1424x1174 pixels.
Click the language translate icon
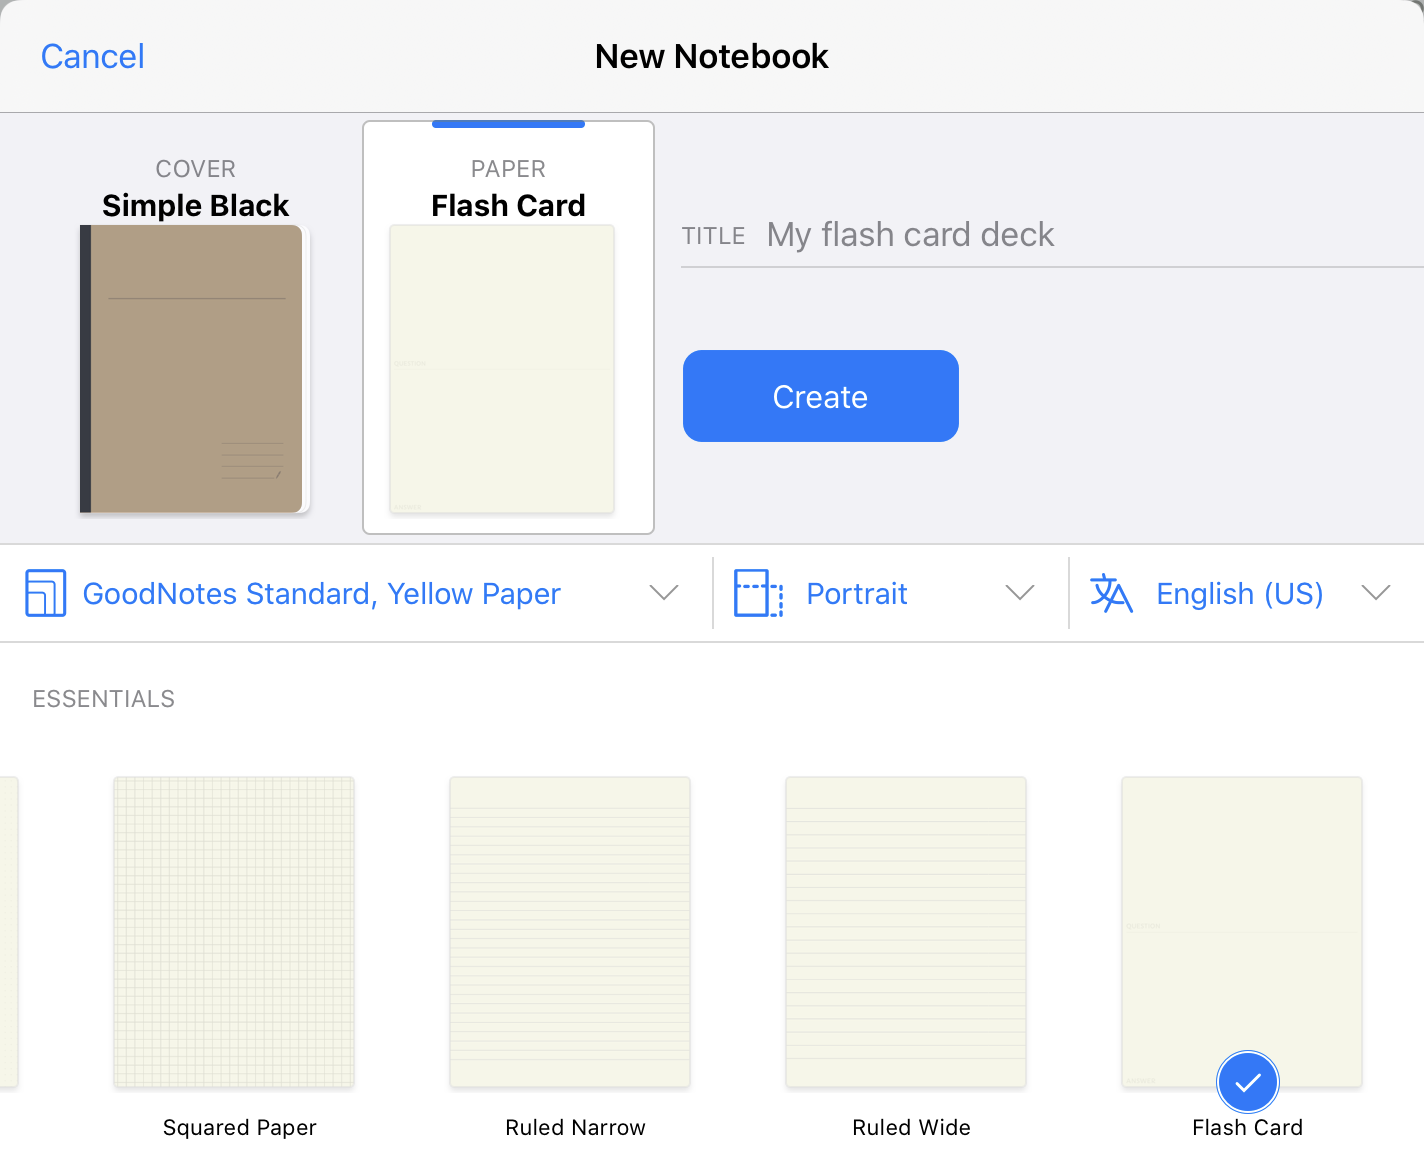(x=1111, y=593)
